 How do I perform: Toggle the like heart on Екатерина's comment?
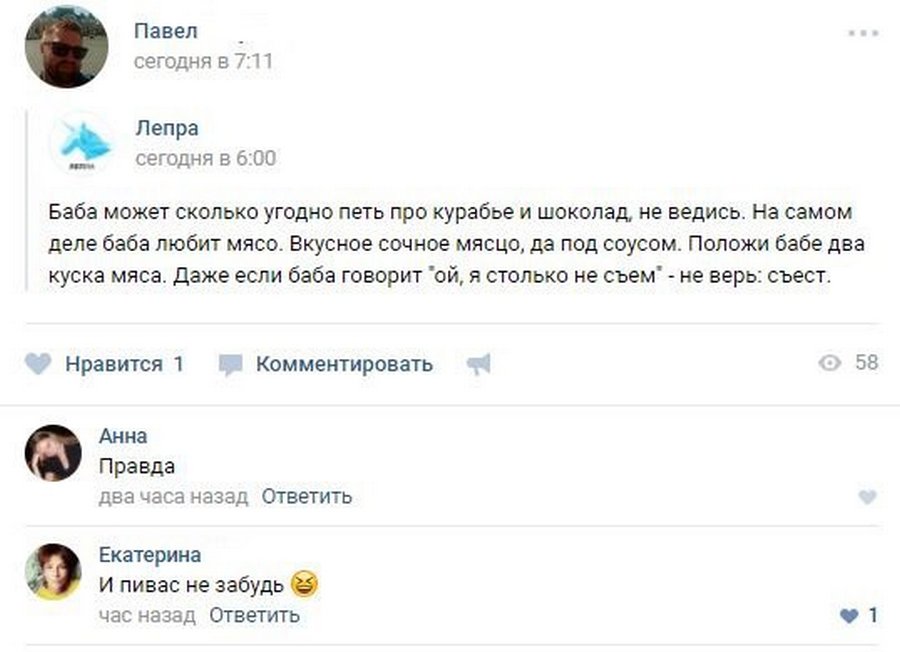click(x=849, y=616)
